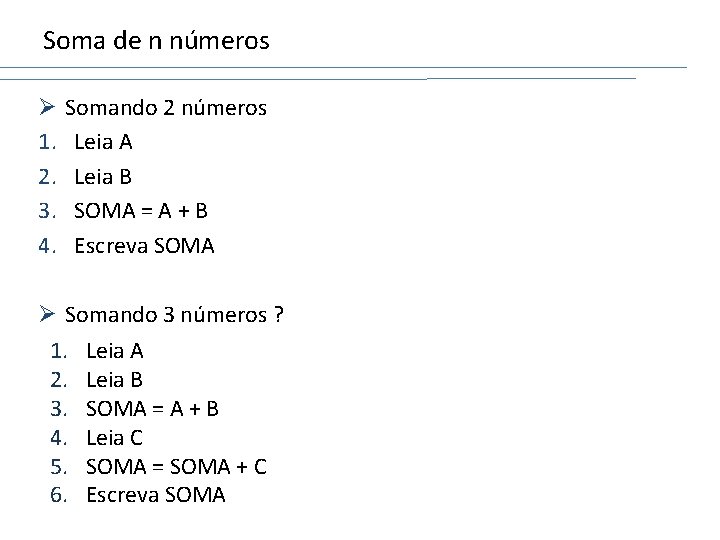720x540 pixels.
Task: Click "Leia B" under "Somando 3 números"
Action: (x=115, y=380)
